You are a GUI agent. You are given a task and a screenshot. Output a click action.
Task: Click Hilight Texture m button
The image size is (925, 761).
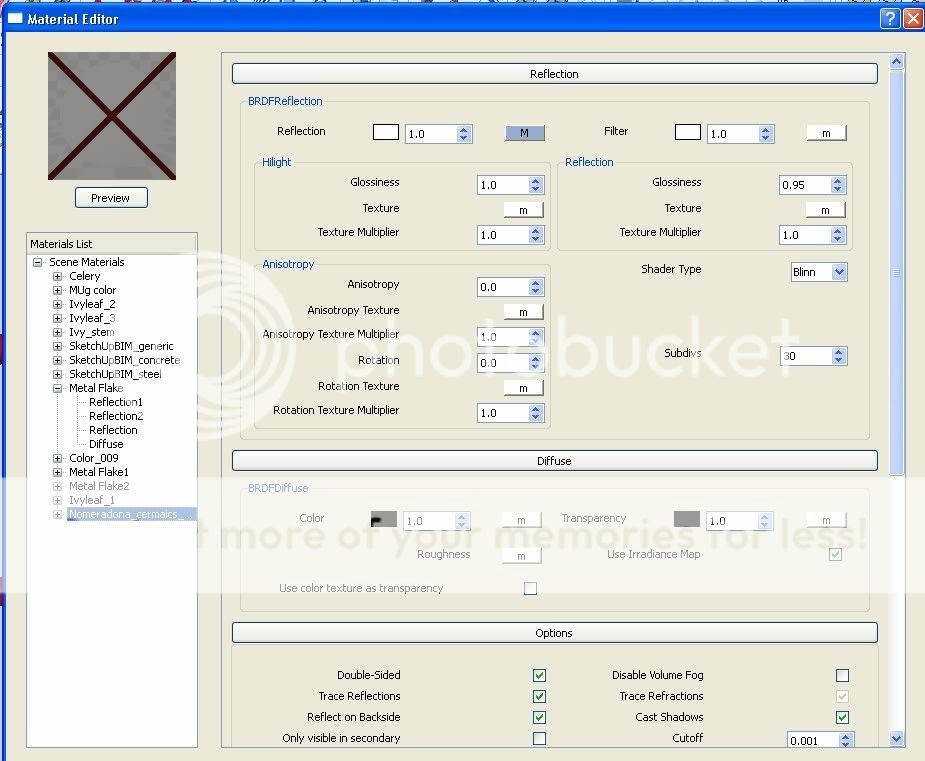(x=523, y=210)
